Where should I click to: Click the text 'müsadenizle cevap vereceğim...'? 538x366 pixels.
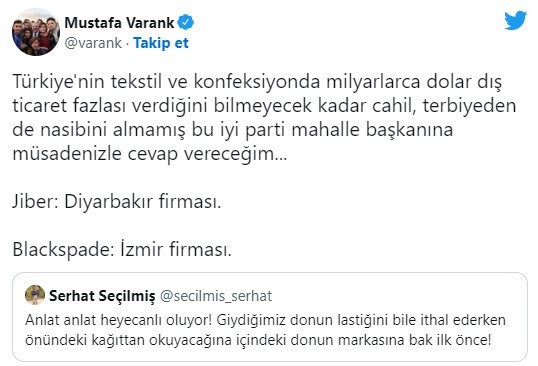point(150,153)
